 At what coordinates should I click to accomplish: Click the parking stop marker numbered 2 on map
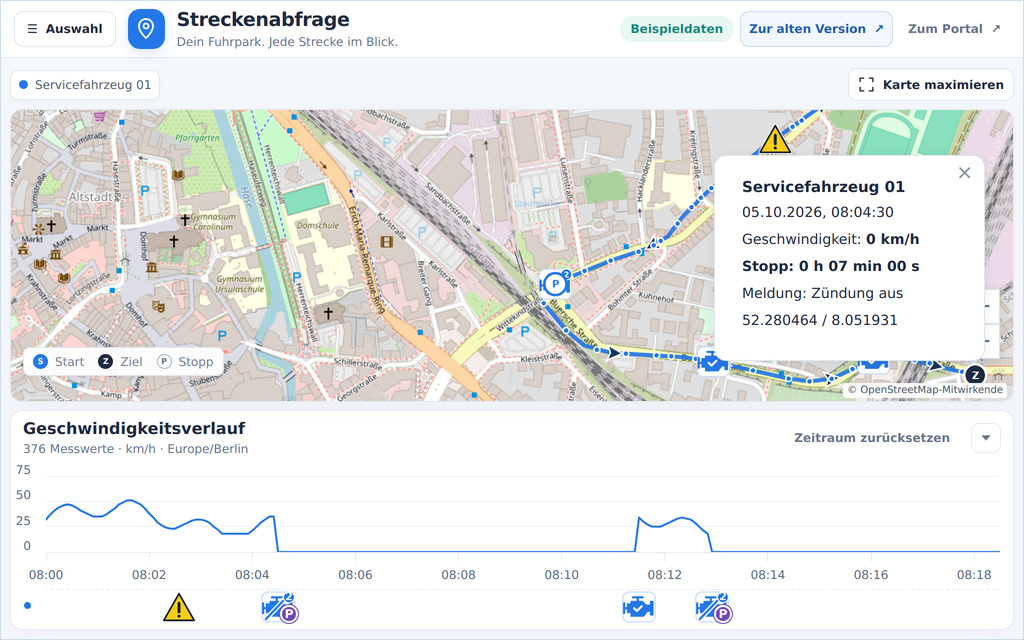(x=555, y=284)
